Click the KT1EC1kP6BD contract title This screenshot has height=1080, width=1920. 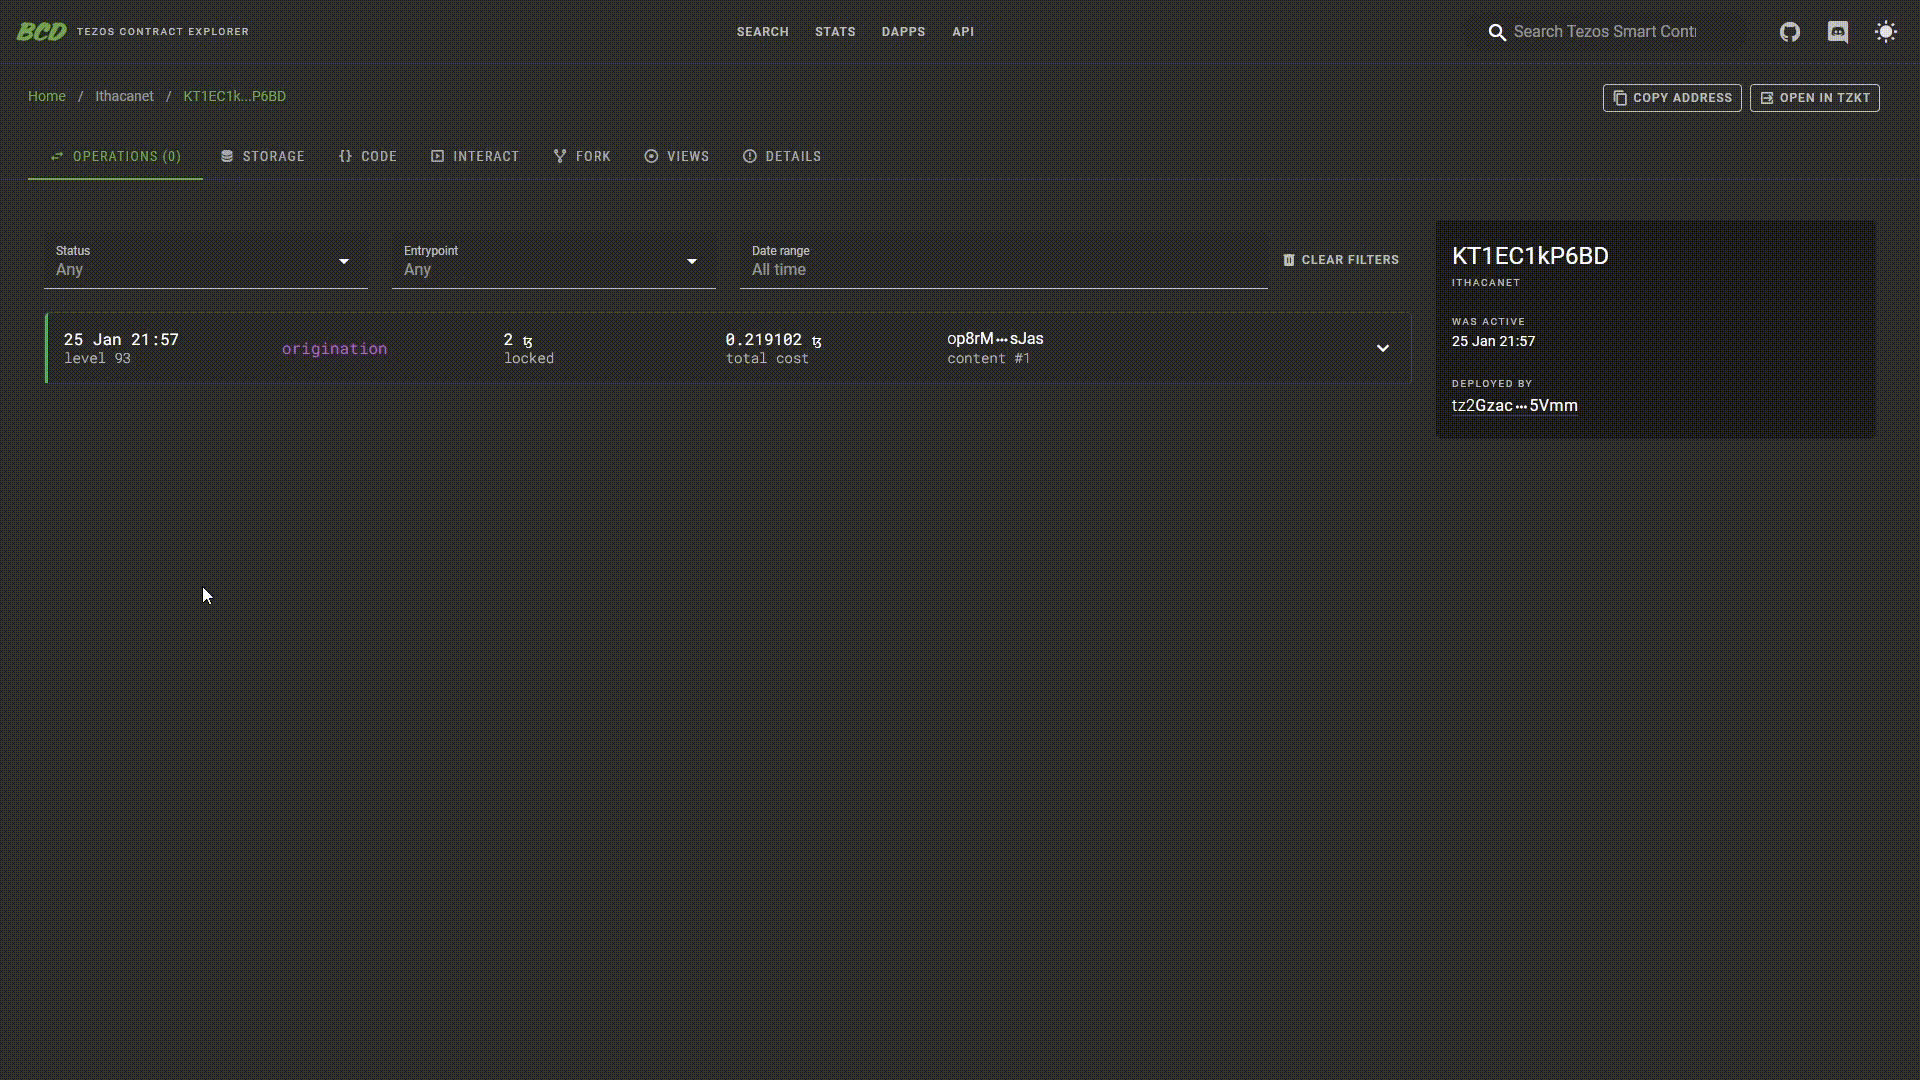point(1530,256)
